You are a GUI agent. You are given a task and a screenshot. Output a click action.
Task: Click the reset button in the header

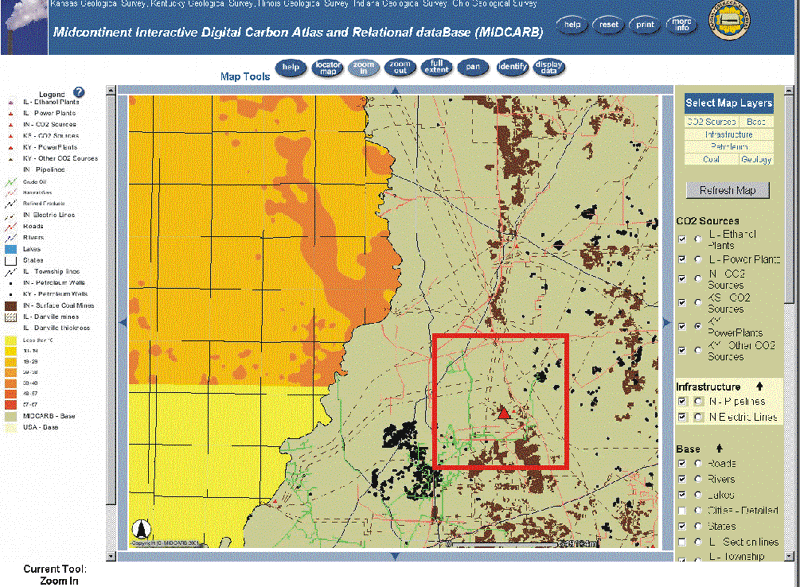pos(608,24)
